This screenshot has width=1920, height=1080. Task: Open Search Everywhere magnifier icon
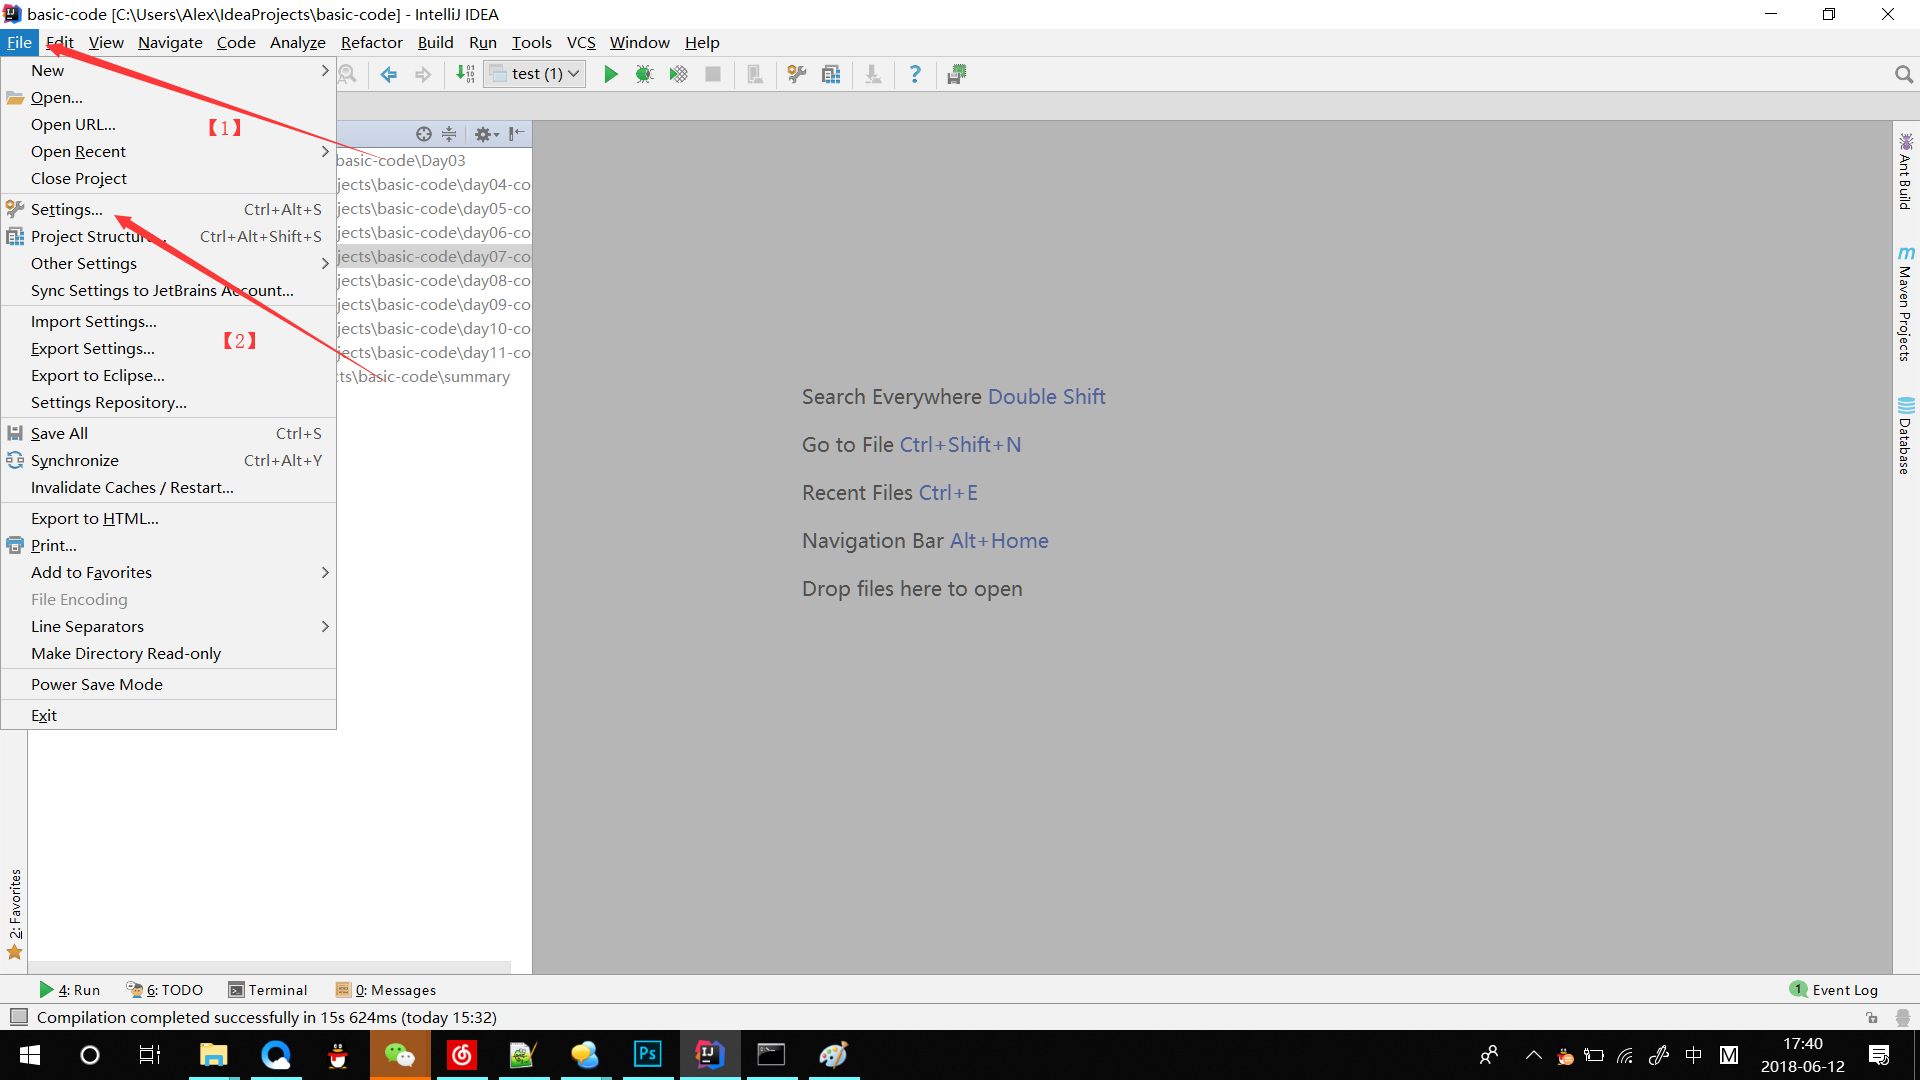(1903, 74)
